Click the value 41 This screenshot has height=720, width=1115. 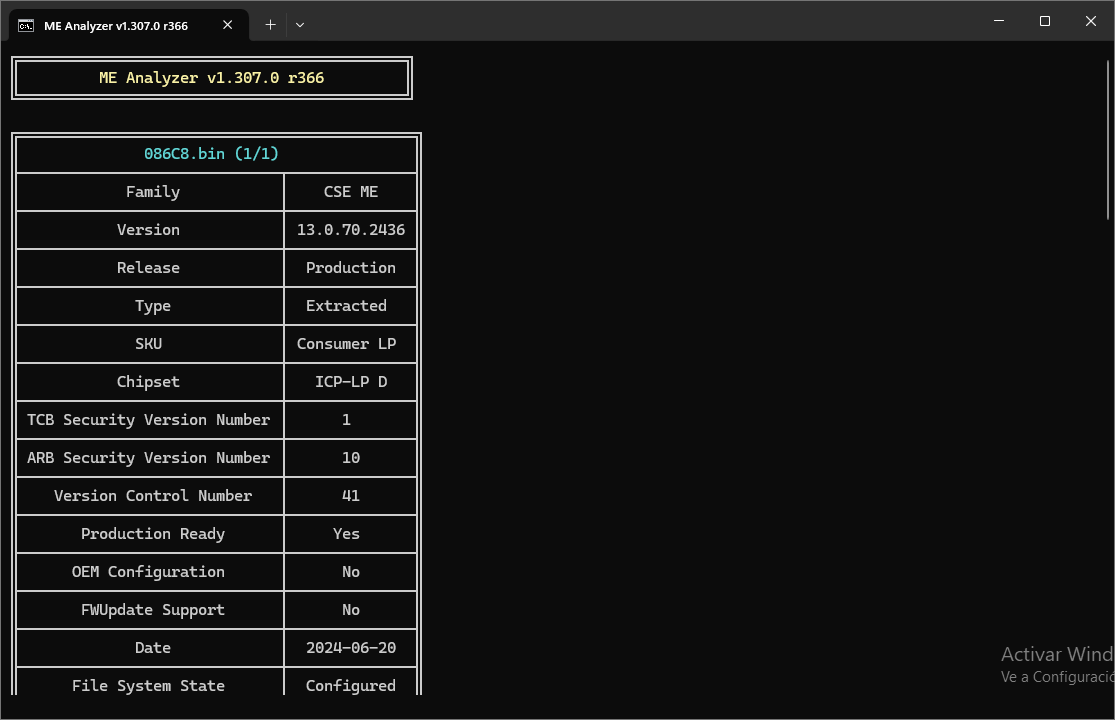[x=351, y=496]
